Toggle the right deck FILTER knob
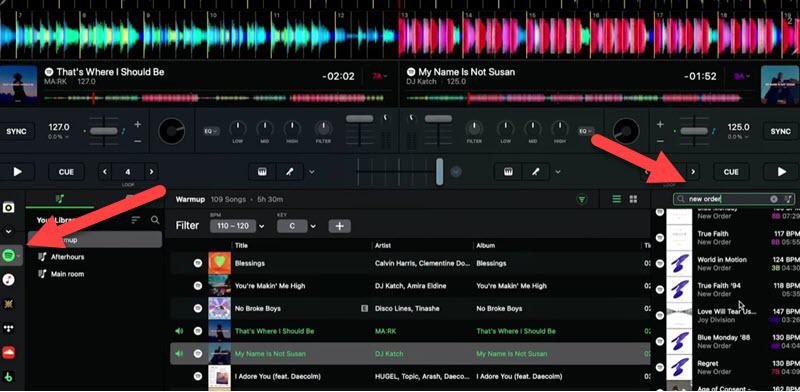Viewport: 800px width, 392px height. click(474, 129)
